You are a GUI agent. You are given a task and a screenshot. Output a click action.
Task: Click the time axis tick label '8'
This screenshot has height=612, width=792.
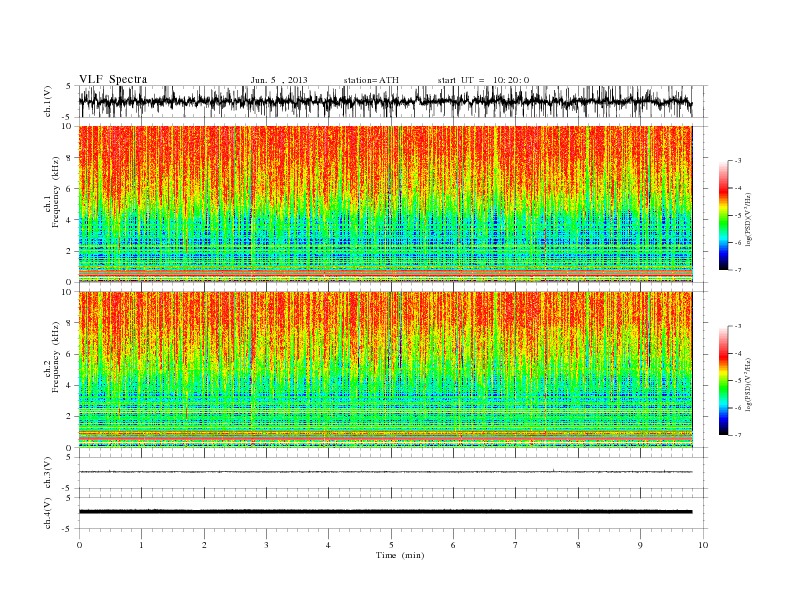(578, 545)
